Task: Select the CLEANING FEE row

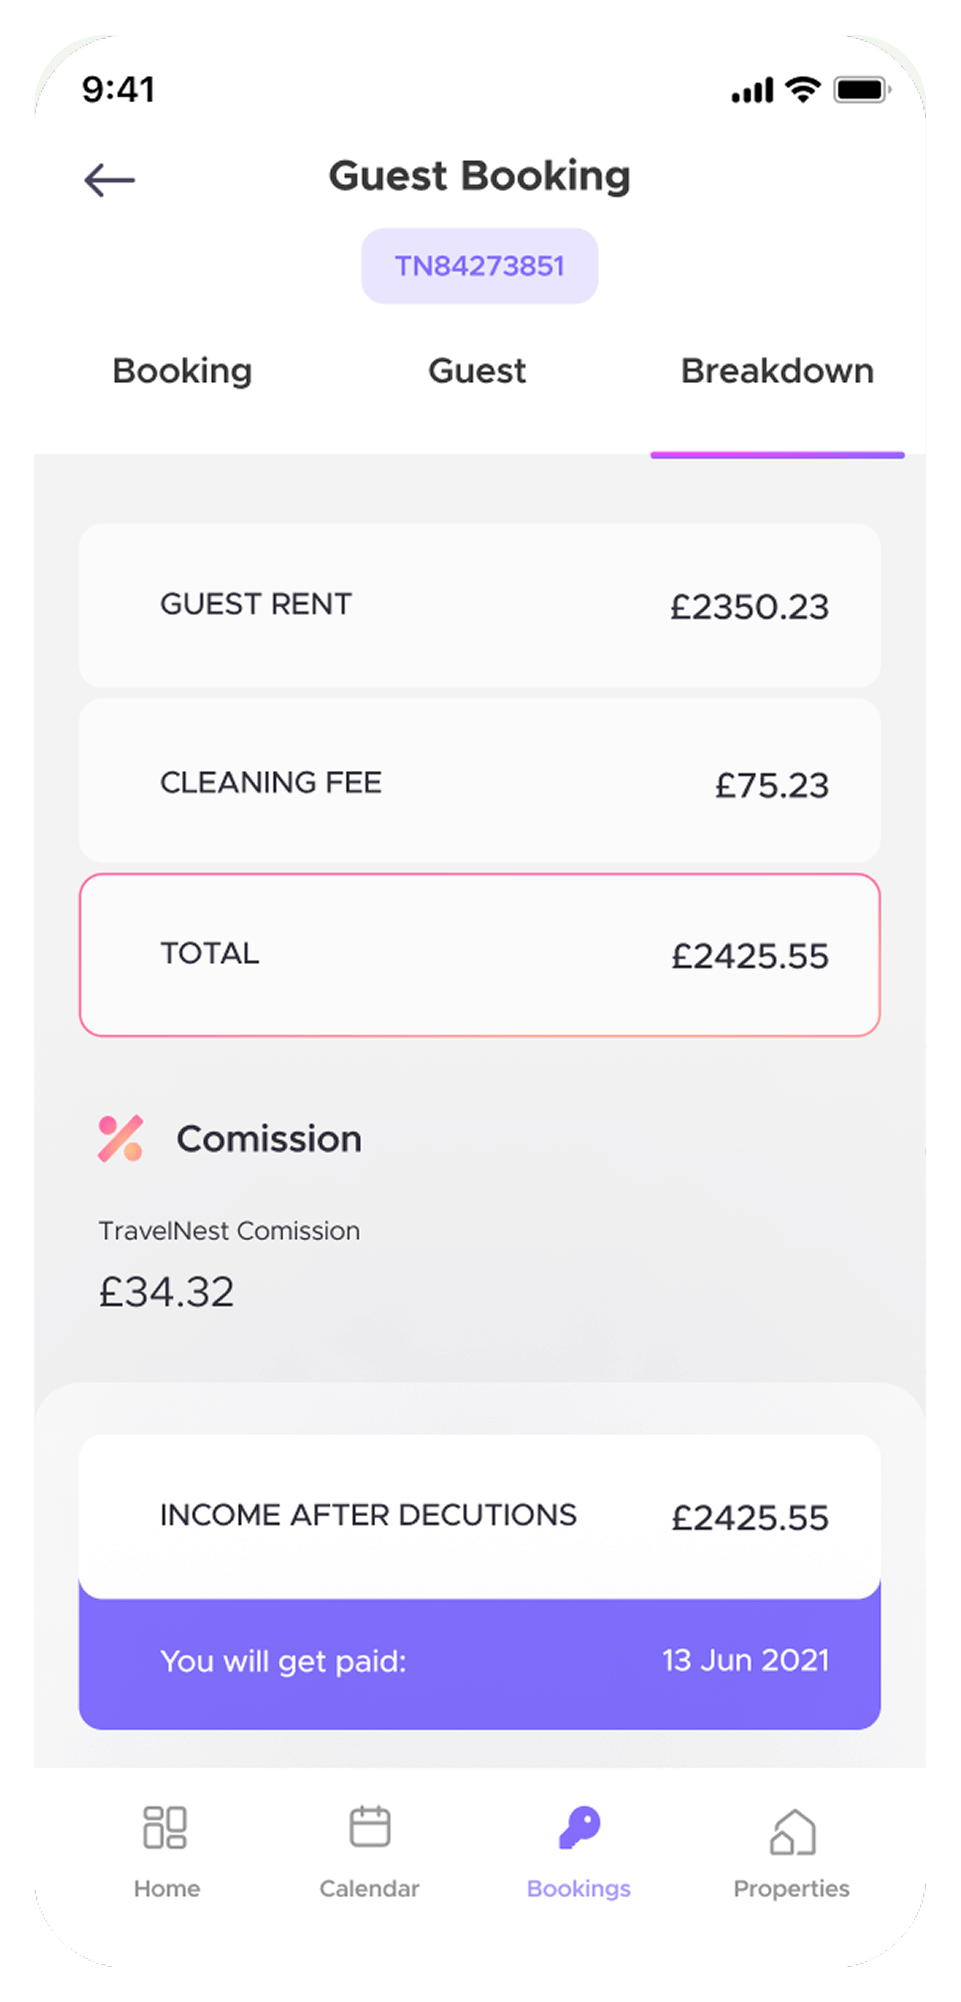Action: click(480, 781)
